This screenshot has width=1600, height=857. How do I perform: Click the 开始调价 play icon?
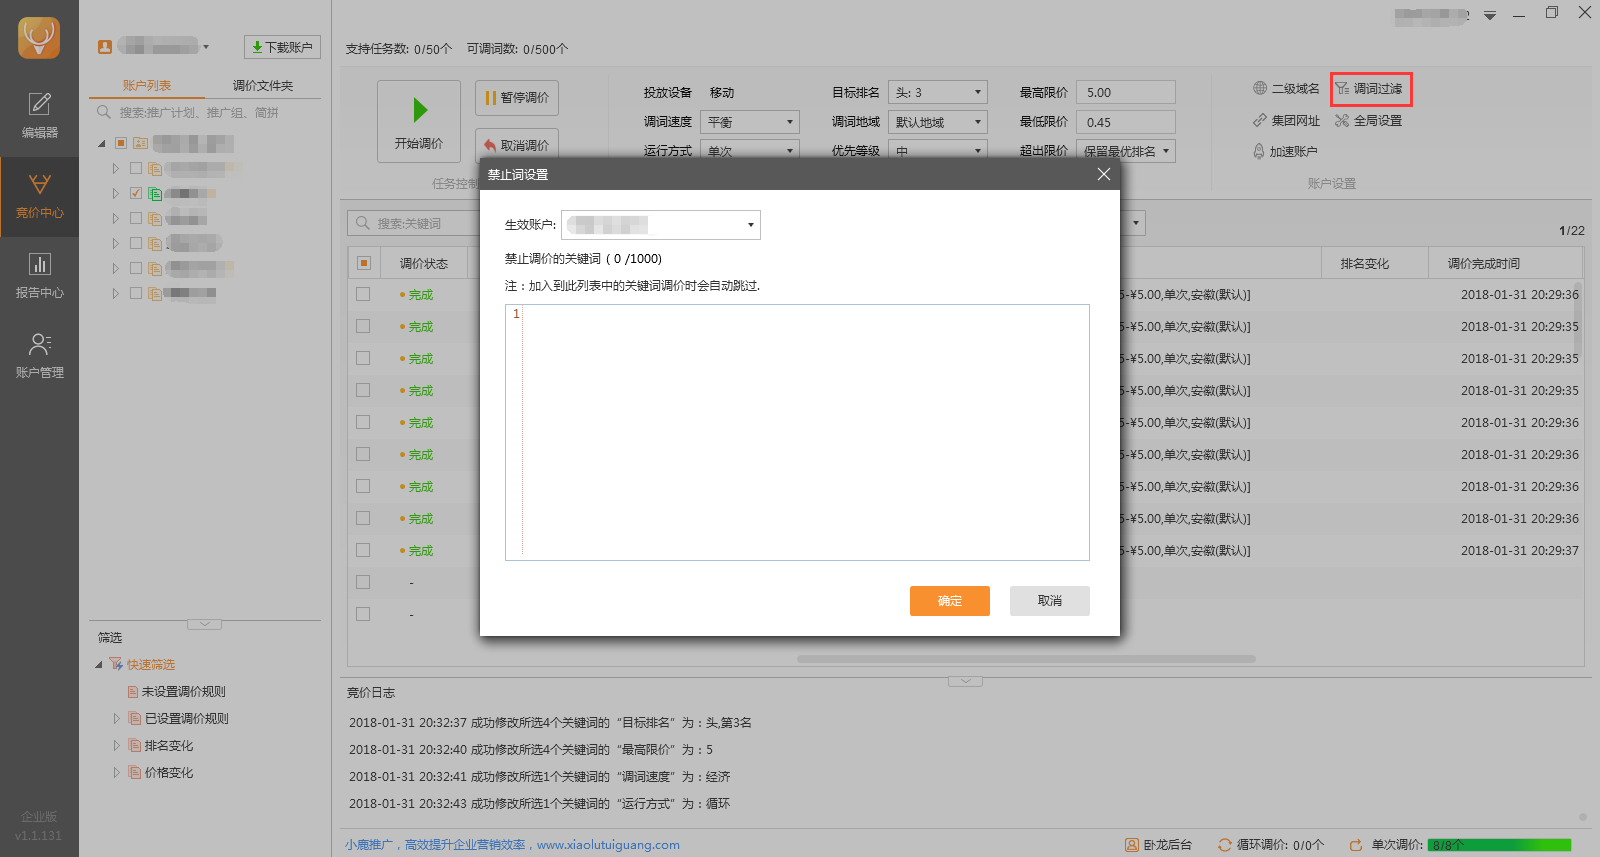pos(420,110)
